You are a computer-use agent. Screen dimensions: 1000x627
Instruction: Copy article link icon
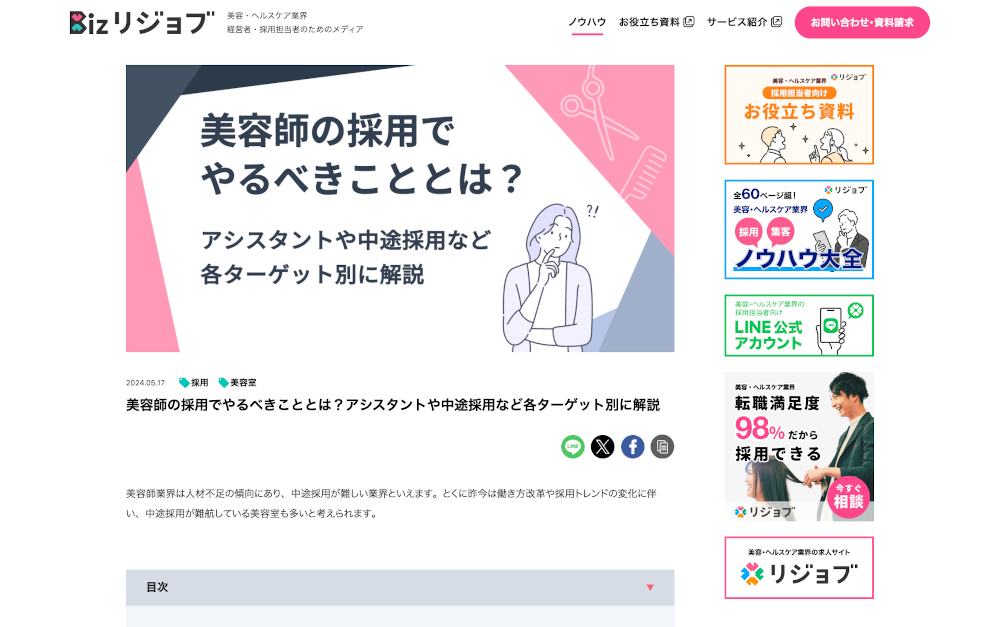point(663,446)
